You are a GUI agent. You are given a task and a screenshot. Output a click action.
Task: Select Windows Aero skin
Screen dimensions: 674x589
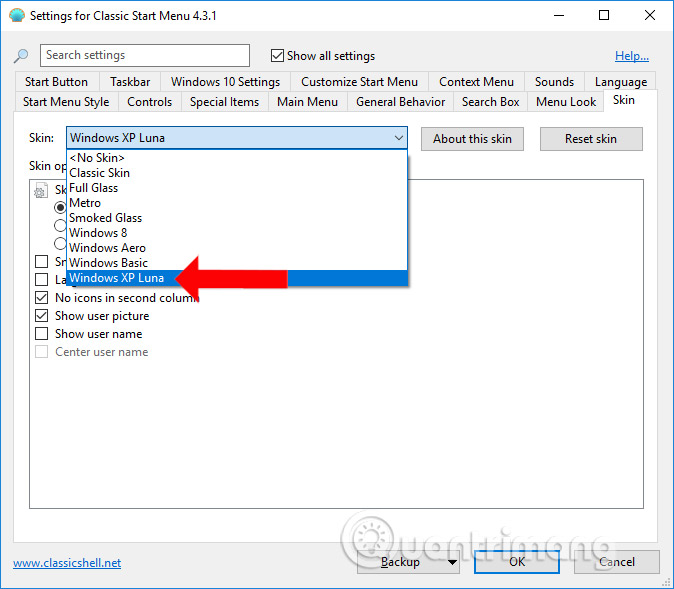(x=237, y=248)
